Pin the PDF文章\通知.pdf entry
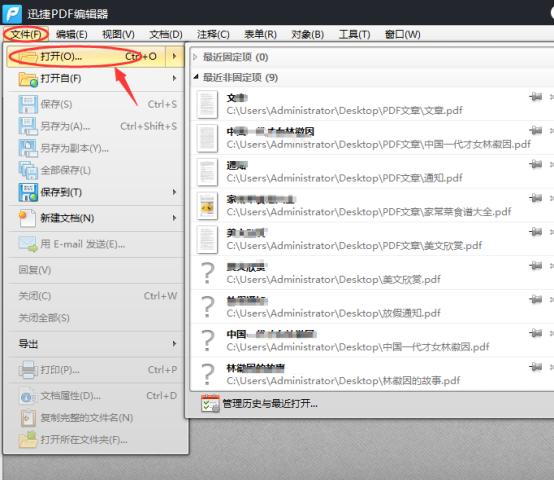 coord(536,164)
